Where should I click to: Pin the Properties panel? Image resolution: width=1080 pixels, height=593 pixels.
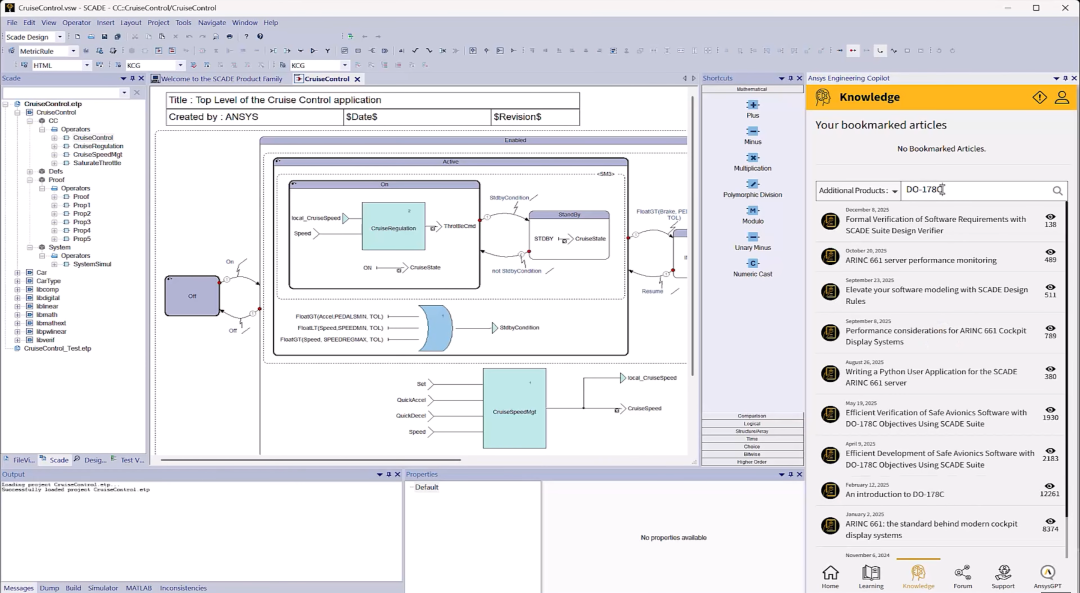click(x=790, y=475)
